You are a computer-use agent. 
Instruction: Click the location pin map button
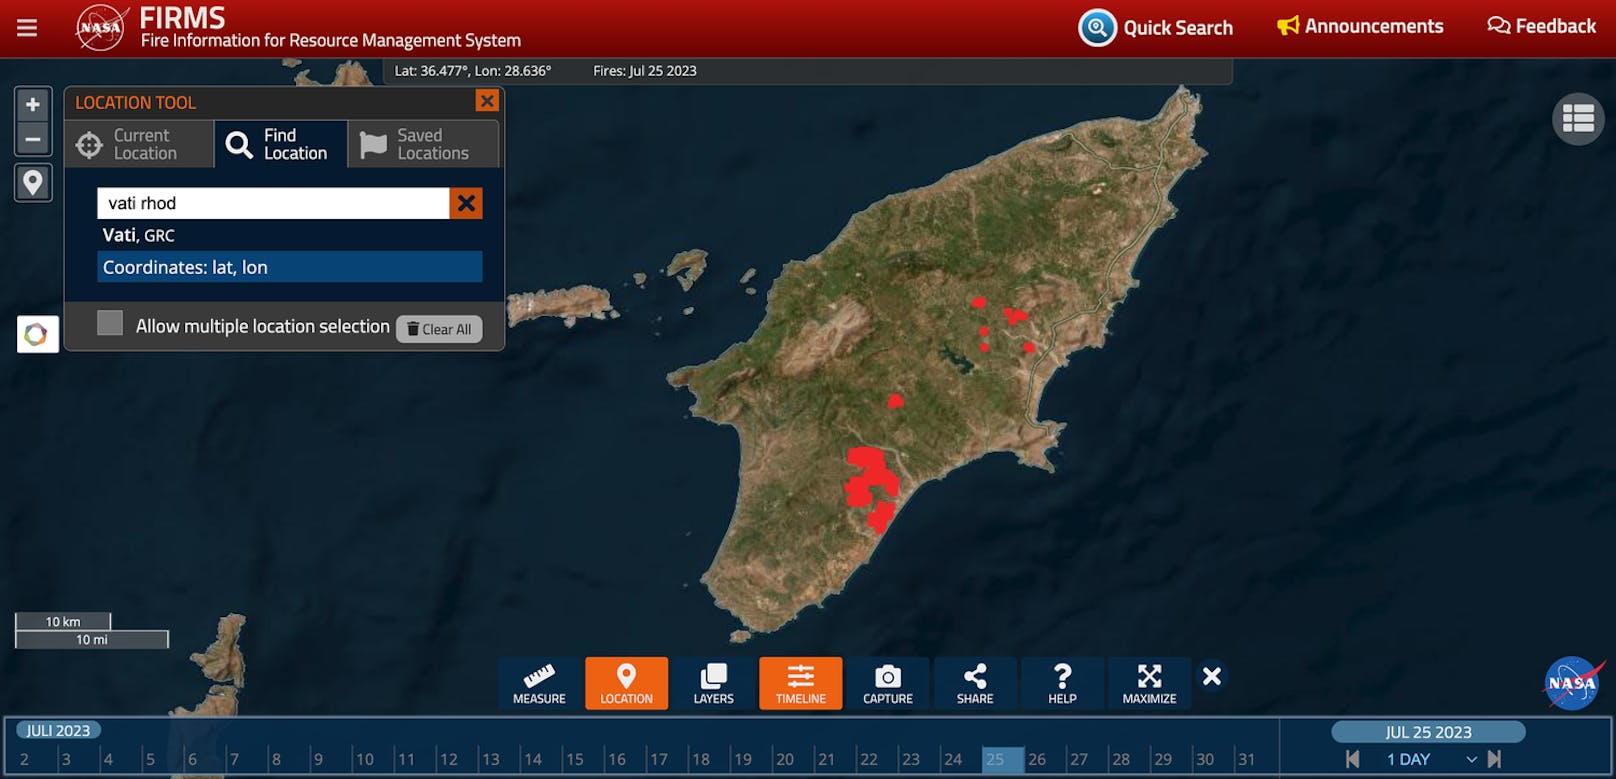point(33,183)
